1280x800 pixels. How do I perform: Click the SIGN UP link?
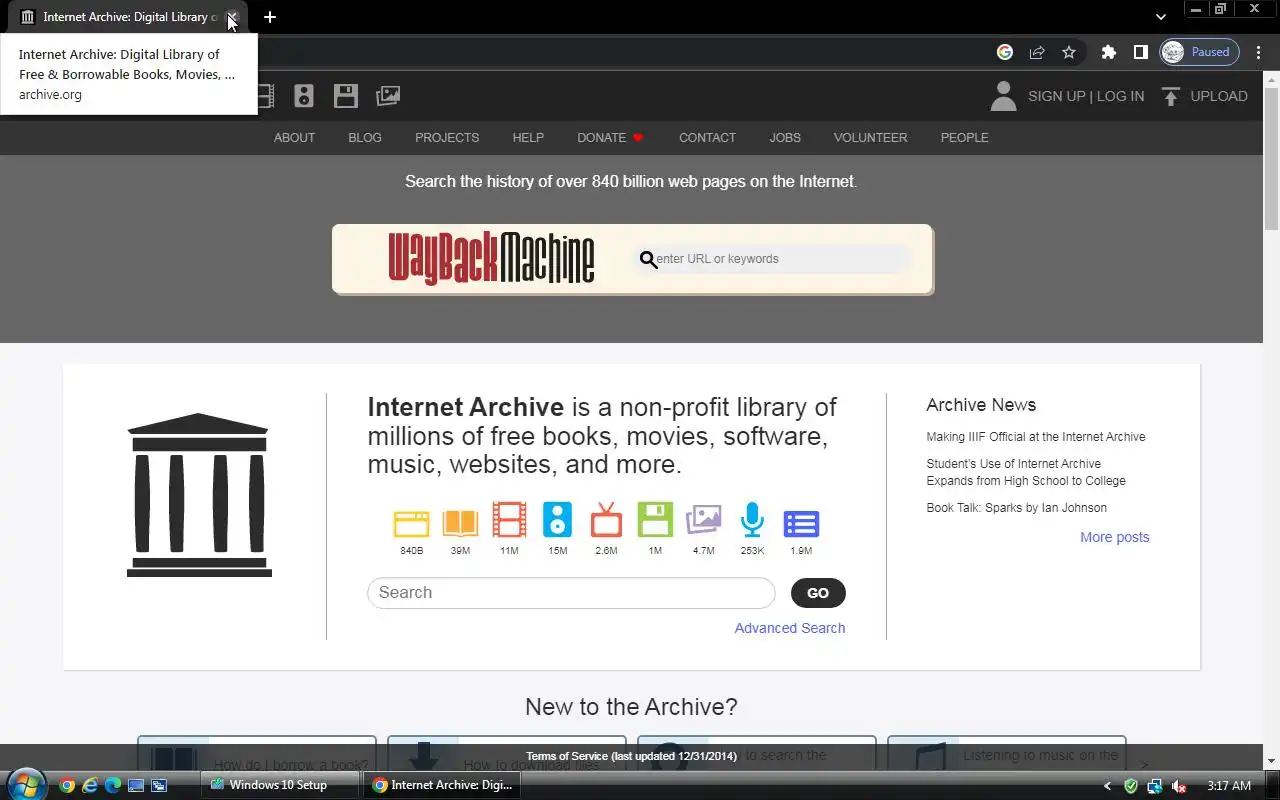click(1057, 96)
